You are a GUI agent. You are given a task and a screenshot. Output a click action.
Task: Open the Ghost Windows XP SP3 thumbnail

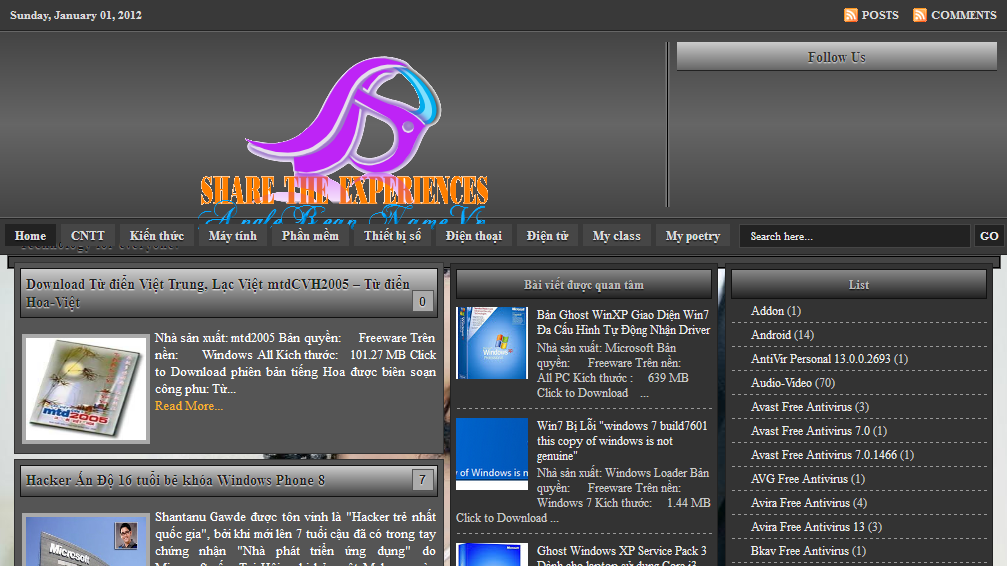(492, 554)
